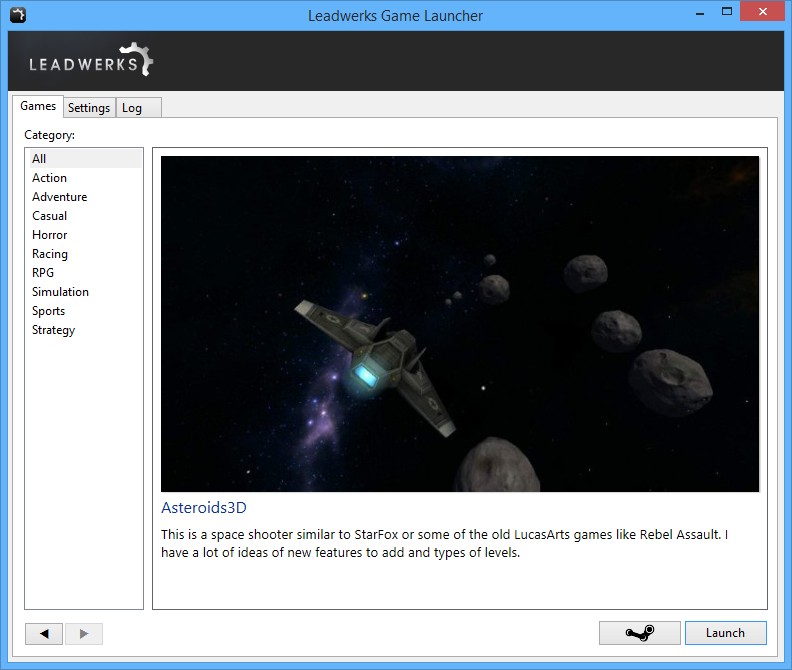Launch the Asteroids3D game
792x670 pixels.
click(725, 633)
